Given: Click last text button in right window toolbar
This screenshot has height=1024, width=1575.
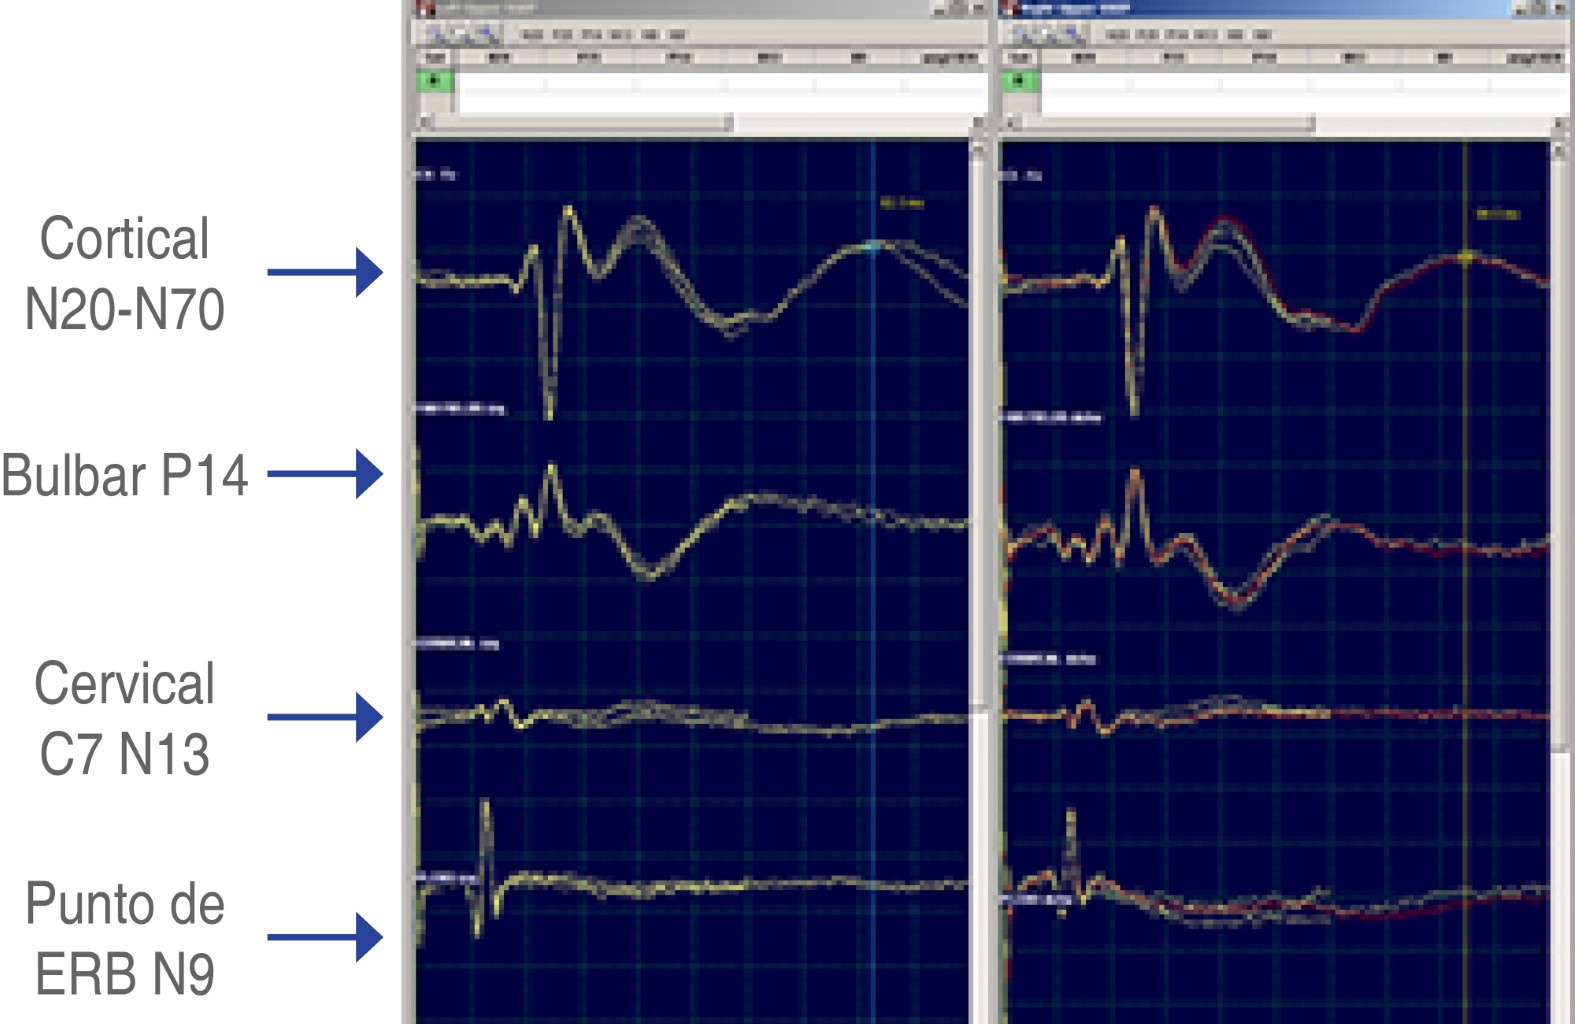Looking at the screenshot, I should click(1262, 35).
